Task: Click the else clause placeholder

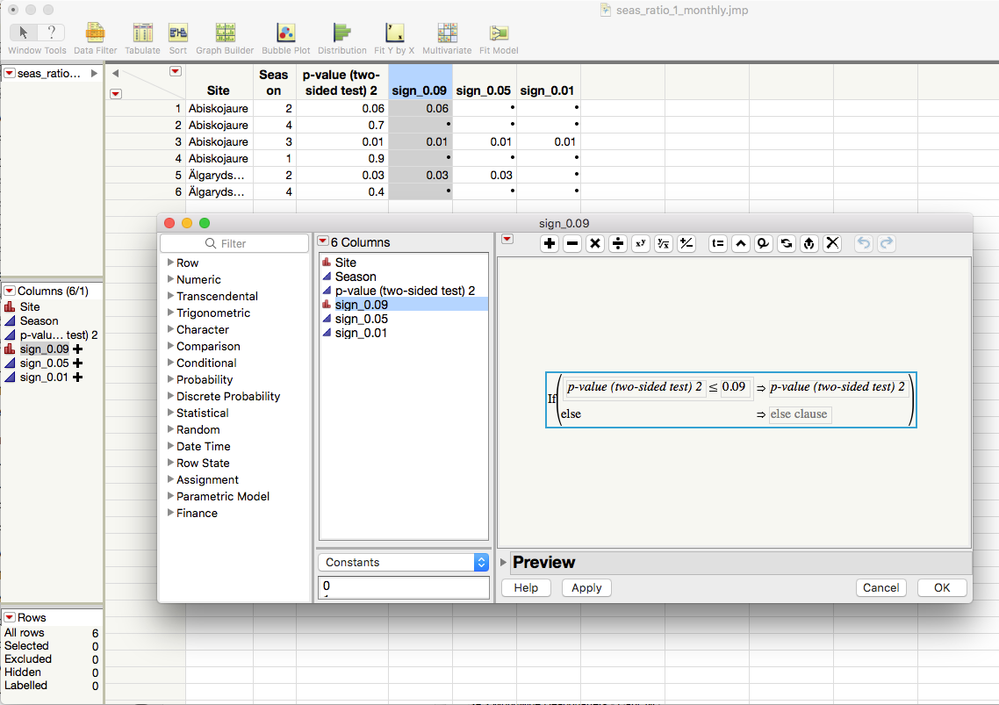Action: point(799,414)
